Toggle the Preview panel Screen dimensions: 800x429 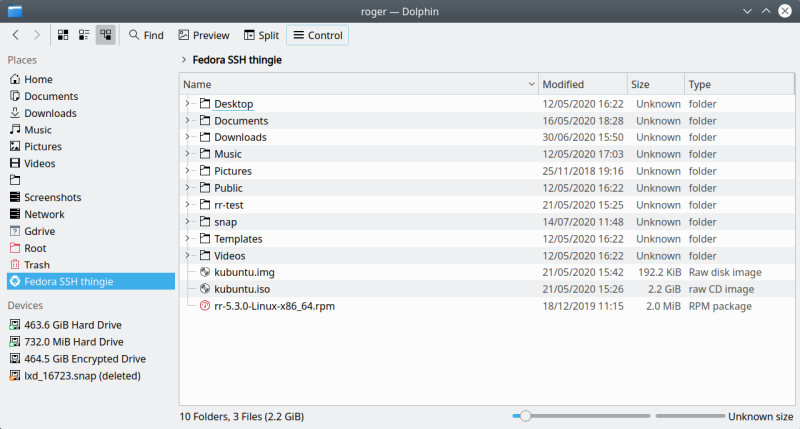click(x=203, y=35)
